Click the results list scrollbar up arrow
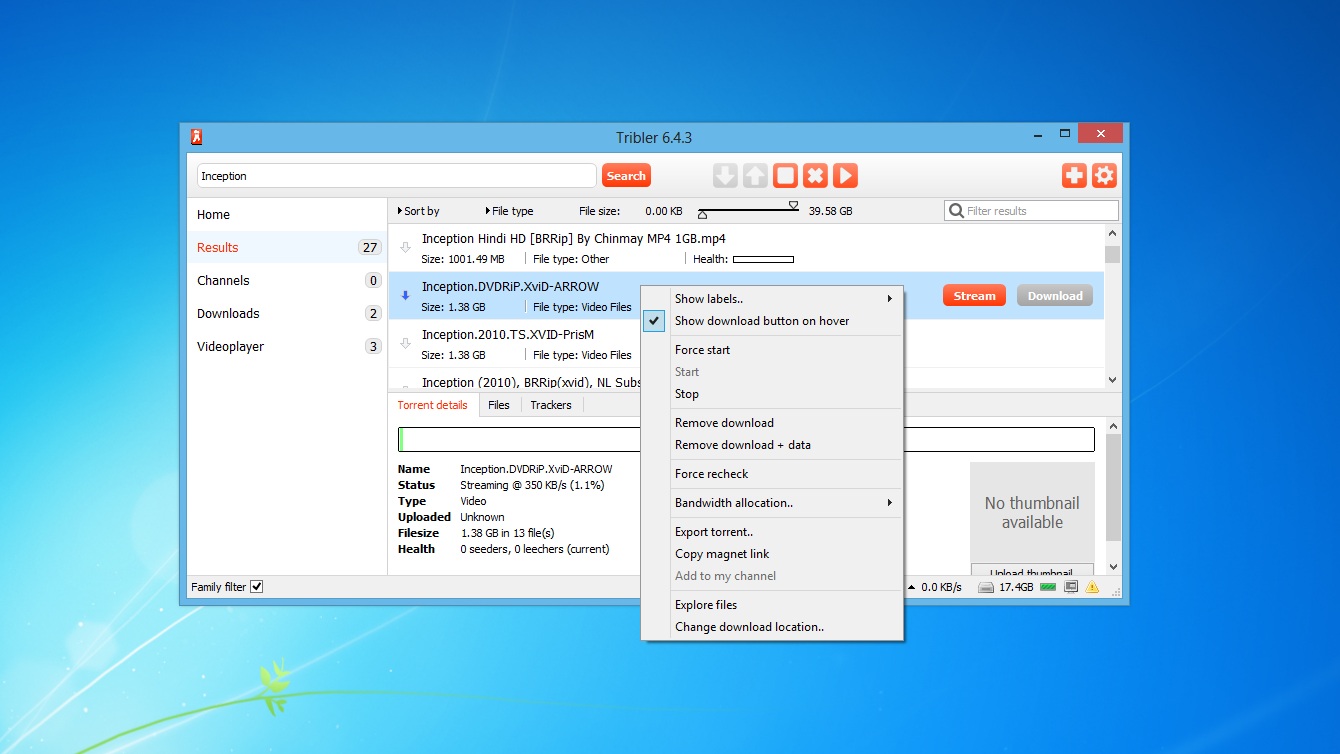Screen dimensions: 1340x754 click(1113, 232)
